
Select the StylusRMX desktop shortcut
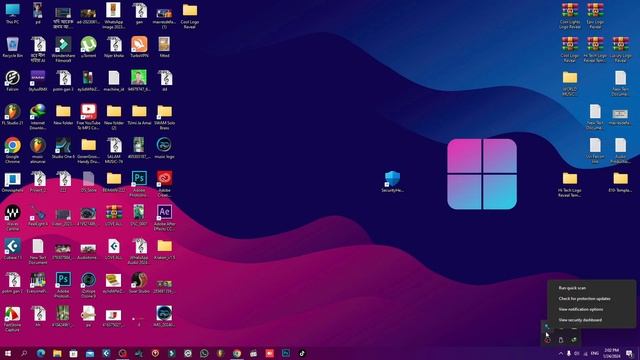pyautogui.click(x=38, y=81)
